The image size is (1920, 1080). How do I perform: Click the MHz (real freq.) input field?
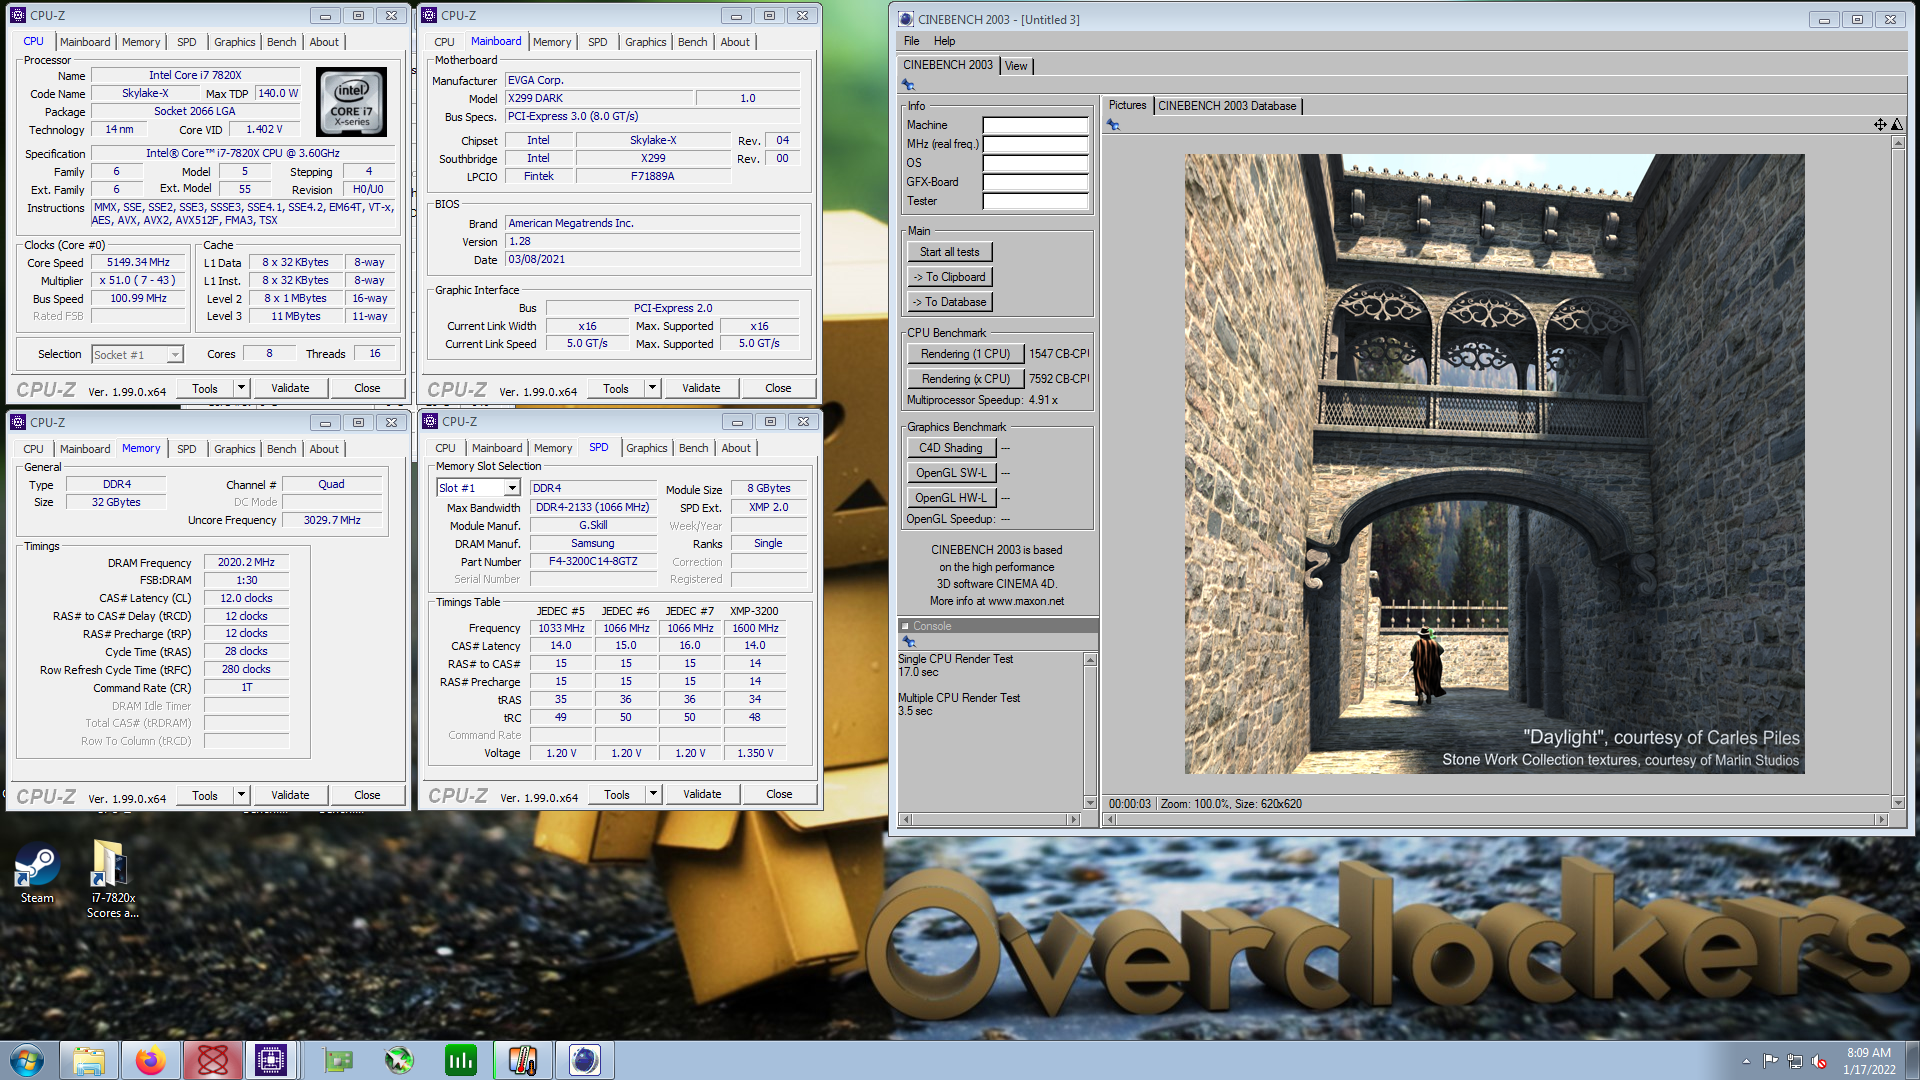(1035, 144)
